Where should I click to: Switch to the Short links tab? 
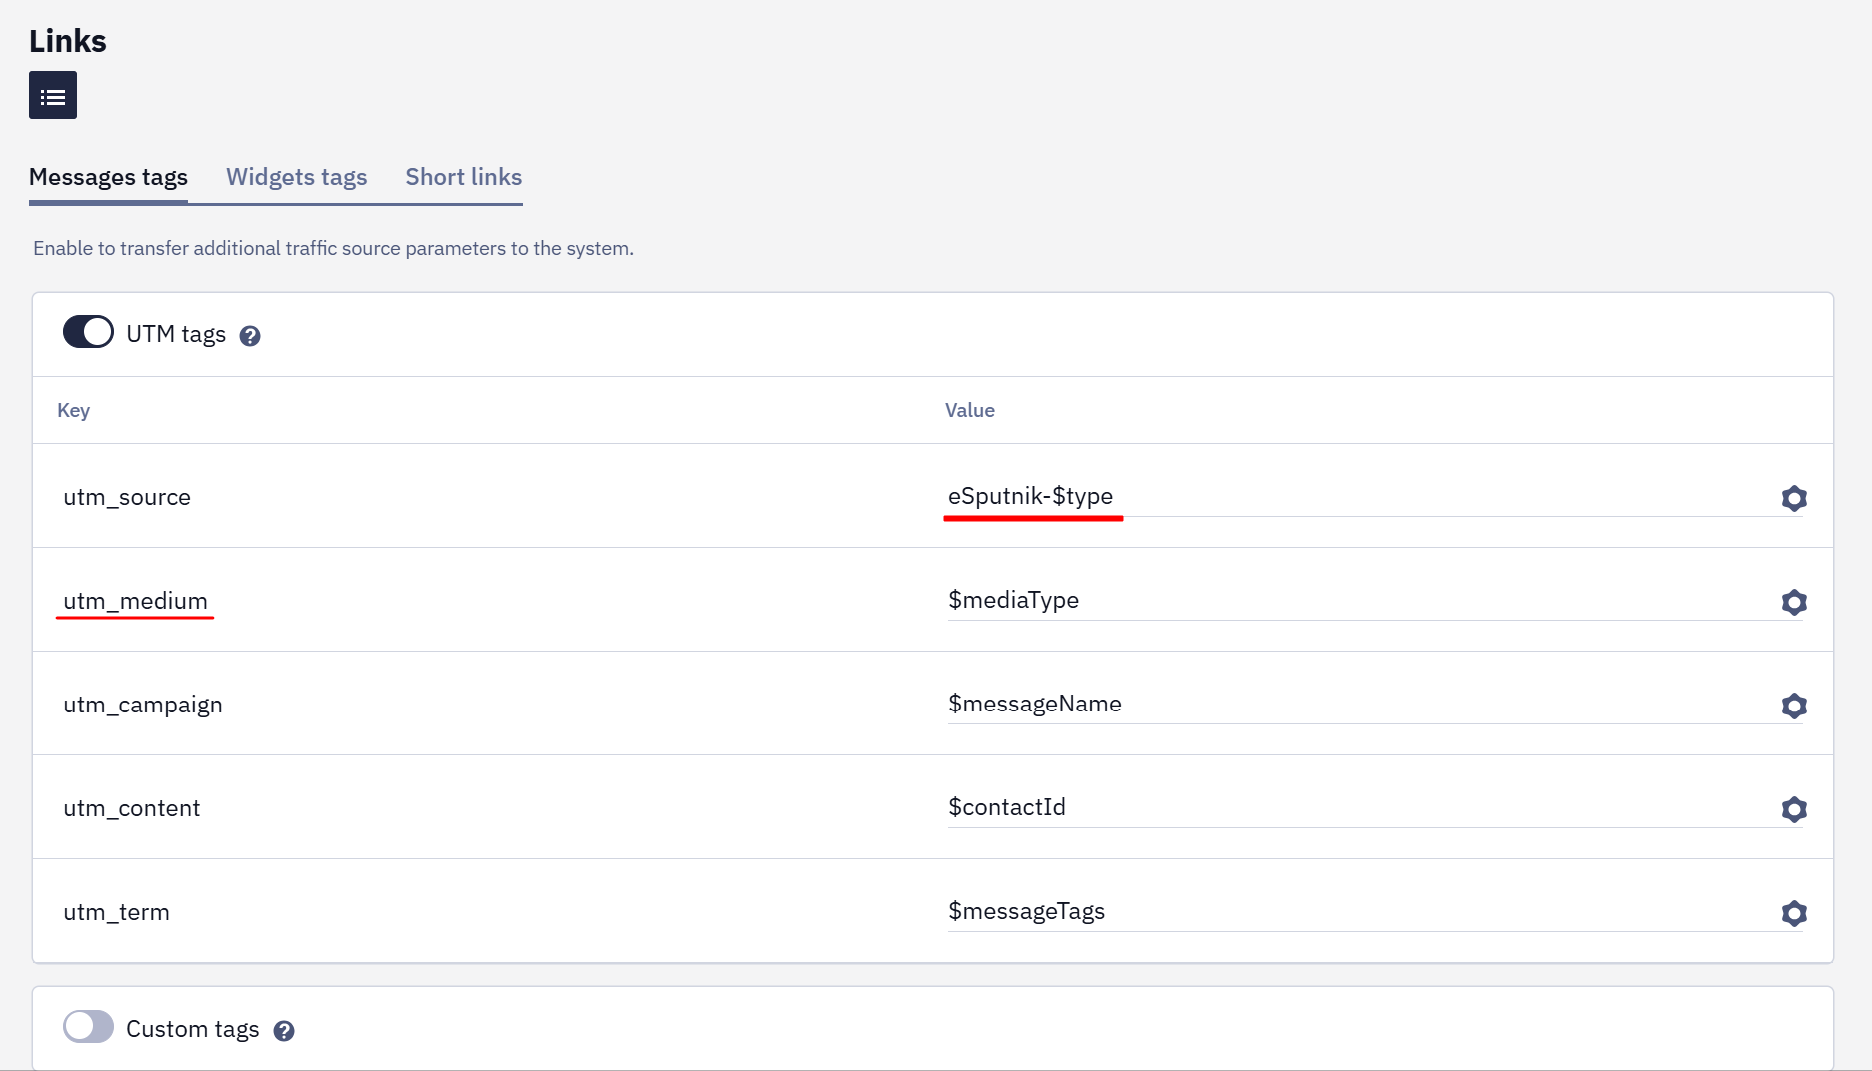click(464, 177)
